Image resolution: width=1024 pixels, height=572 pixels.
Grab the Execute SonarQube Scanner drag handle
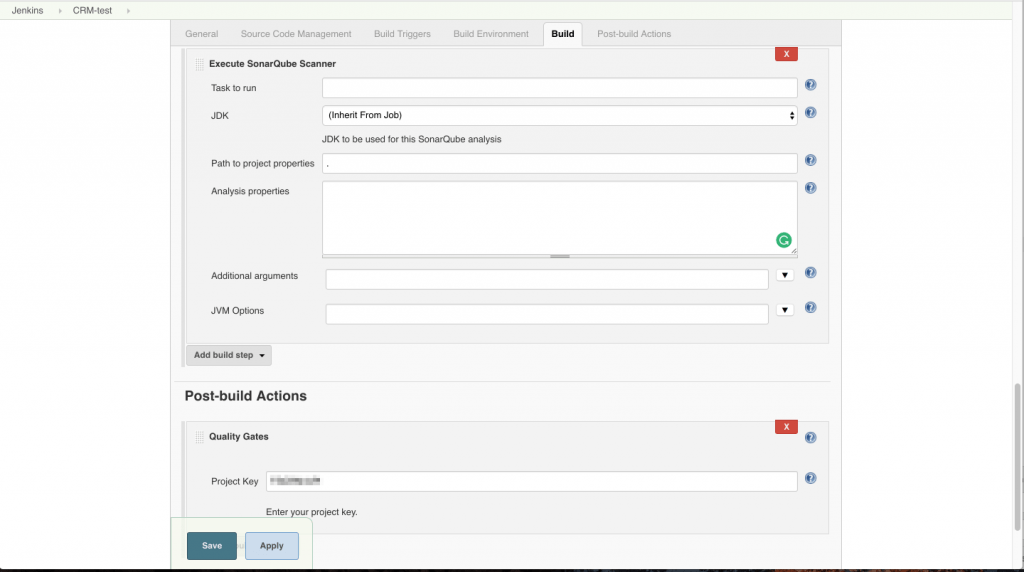pos(199,64)
